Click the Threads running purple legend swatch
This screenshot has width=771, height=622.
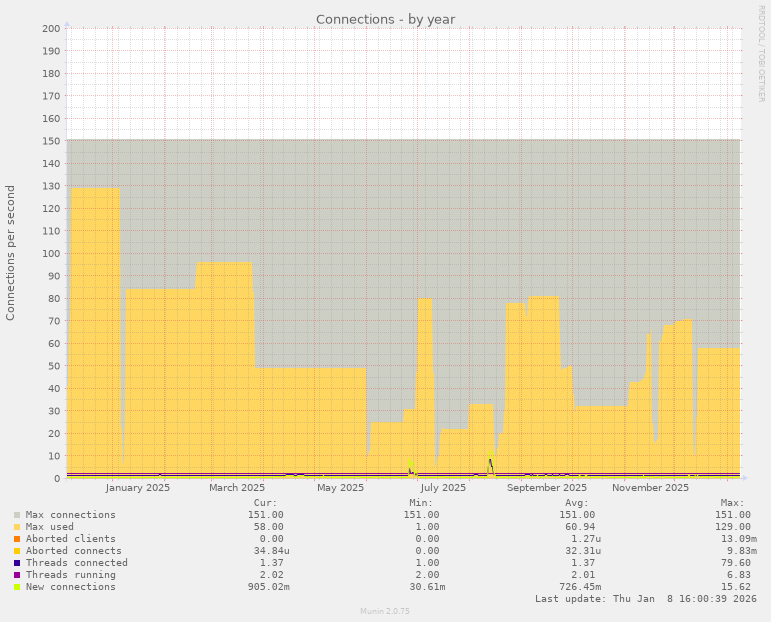tap(17, 575)
